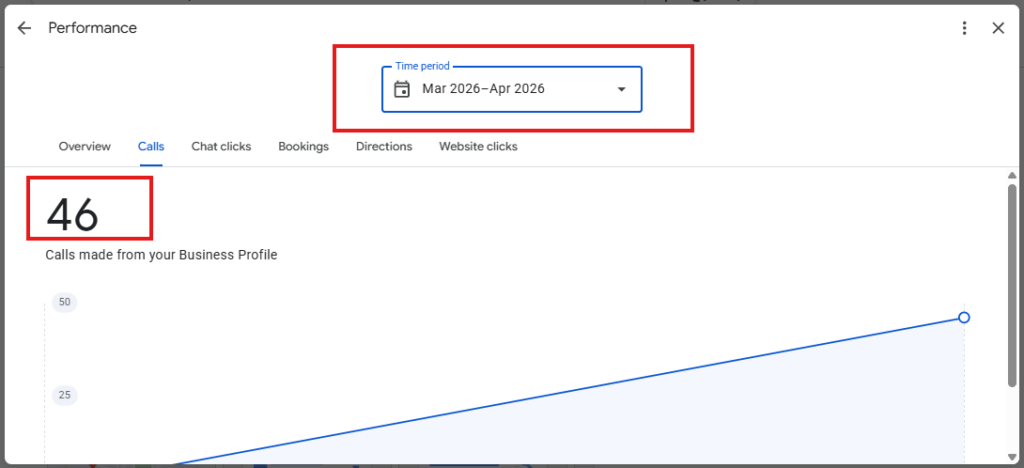Click the calendar icon in Time period

coord(402,89)
